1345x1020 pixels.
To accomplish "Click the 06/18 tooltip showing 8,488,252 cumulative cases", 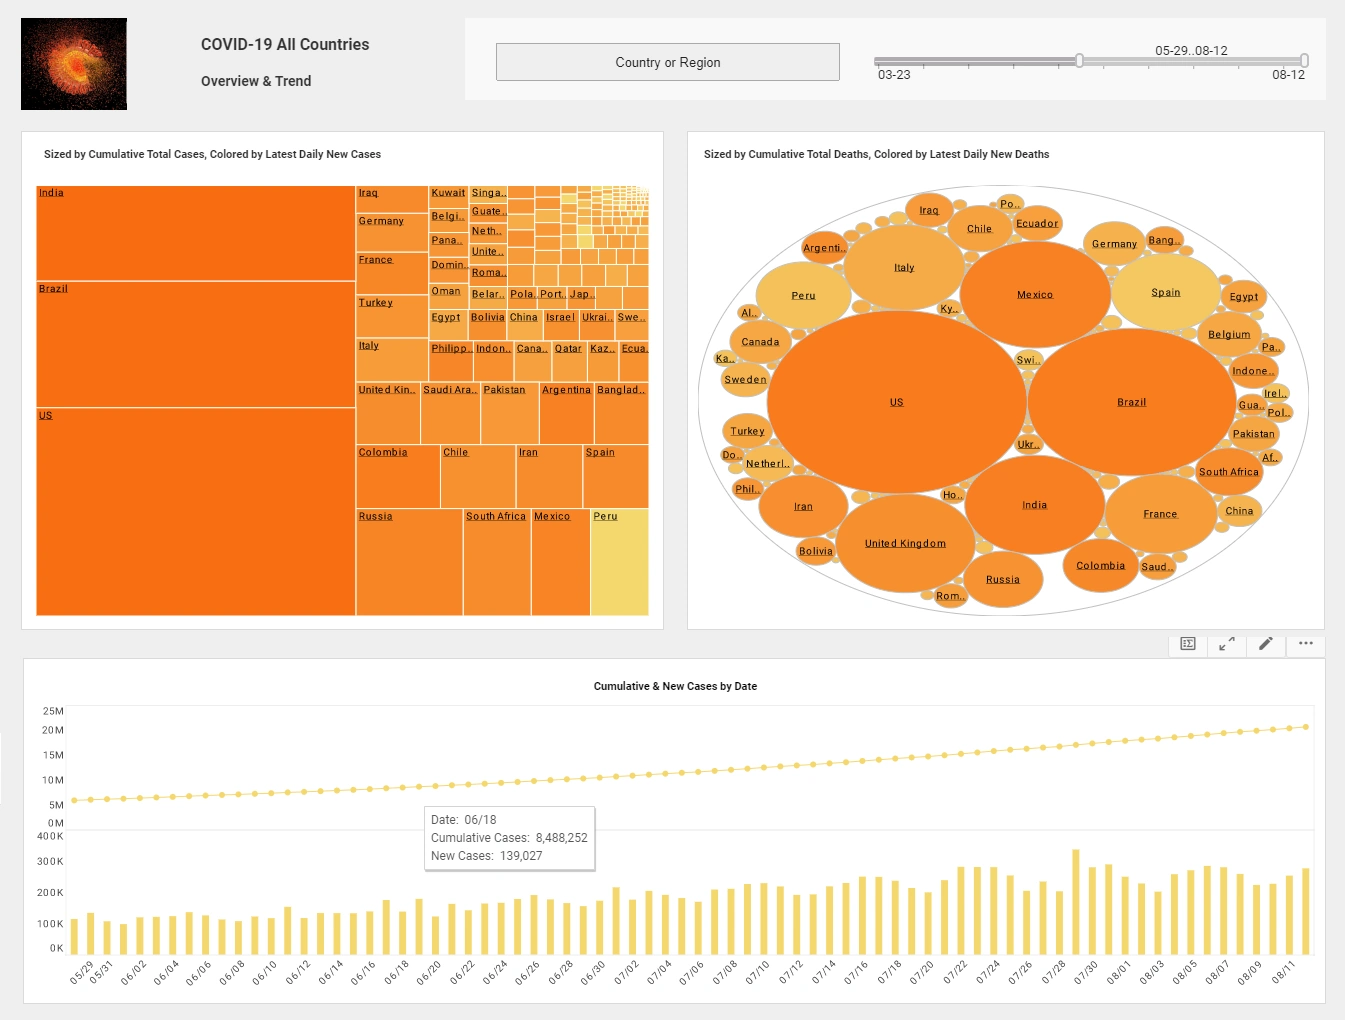I will click(509, 838).
